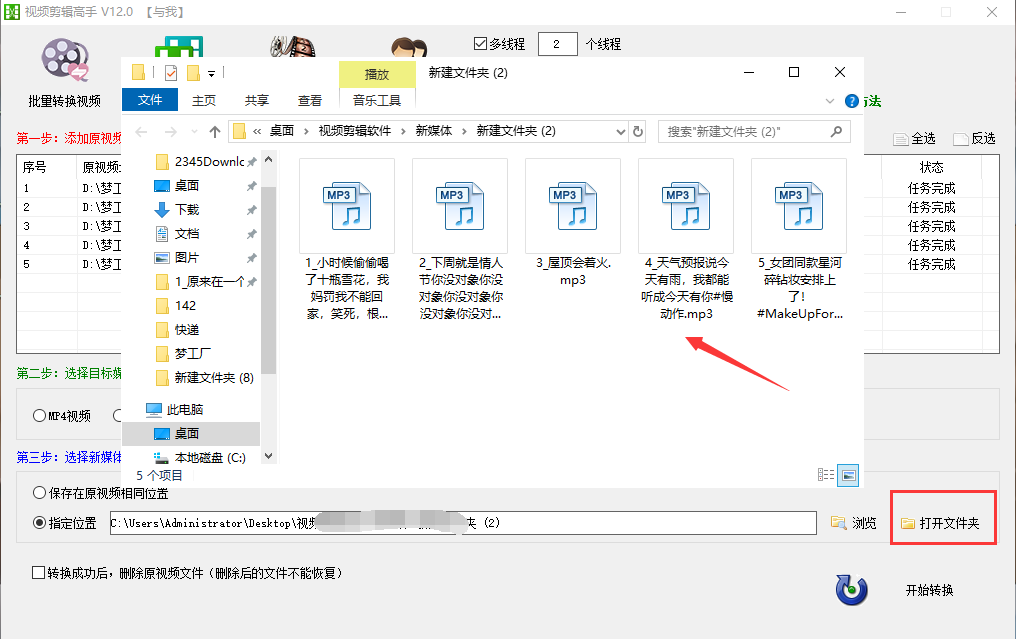1016x639 pixels.
Task: Open 新建文件夹 (8) in navigation pane
Action: click(x=214, y=377)
